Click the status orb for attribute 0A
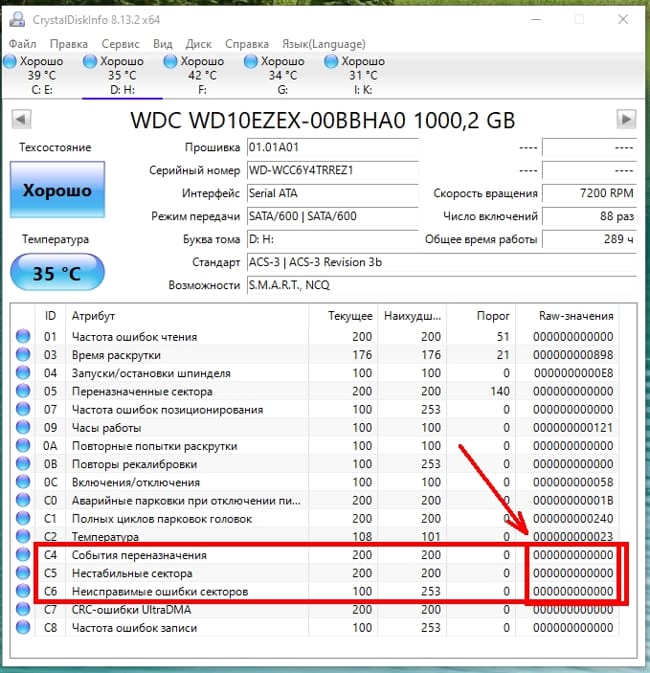This screenshot has height=673, width=650. (23, 446)
